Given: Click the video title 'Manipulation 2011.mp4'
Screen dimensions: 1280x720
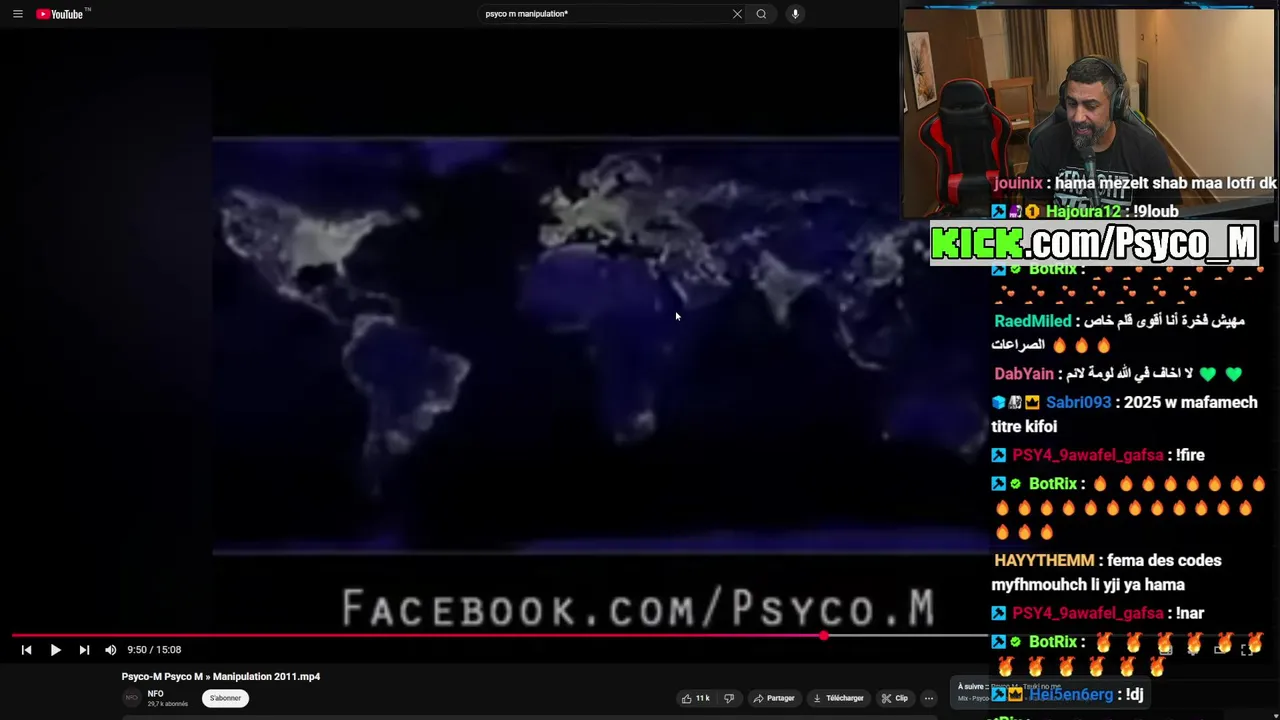Looking at the screenshot, I should (x=221, y=677).
